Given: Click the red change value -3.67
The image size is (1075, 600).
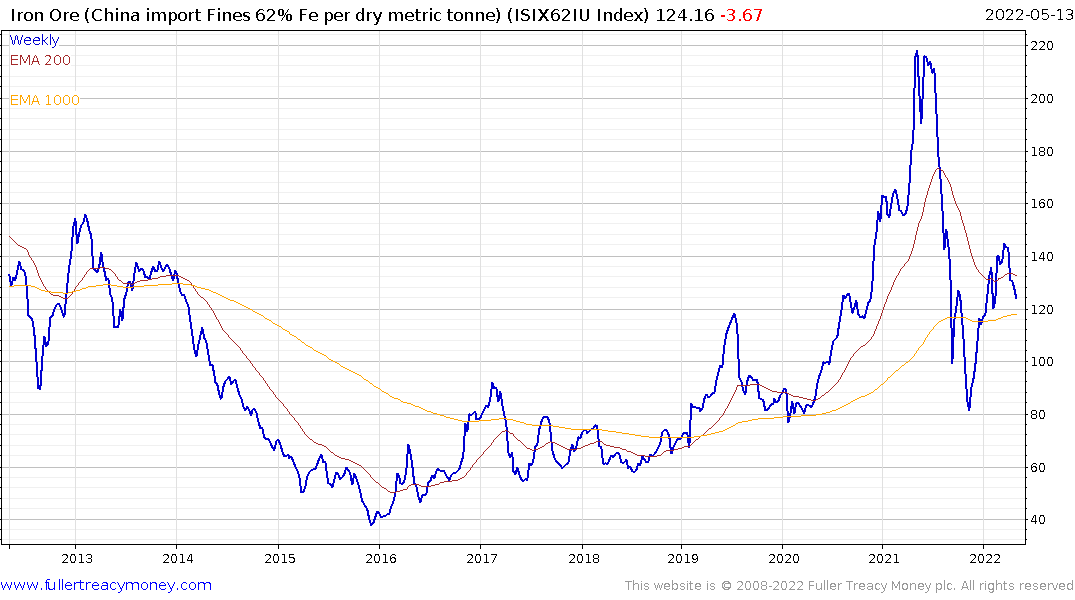Looking at the screenshot, I should pos(742,15).
